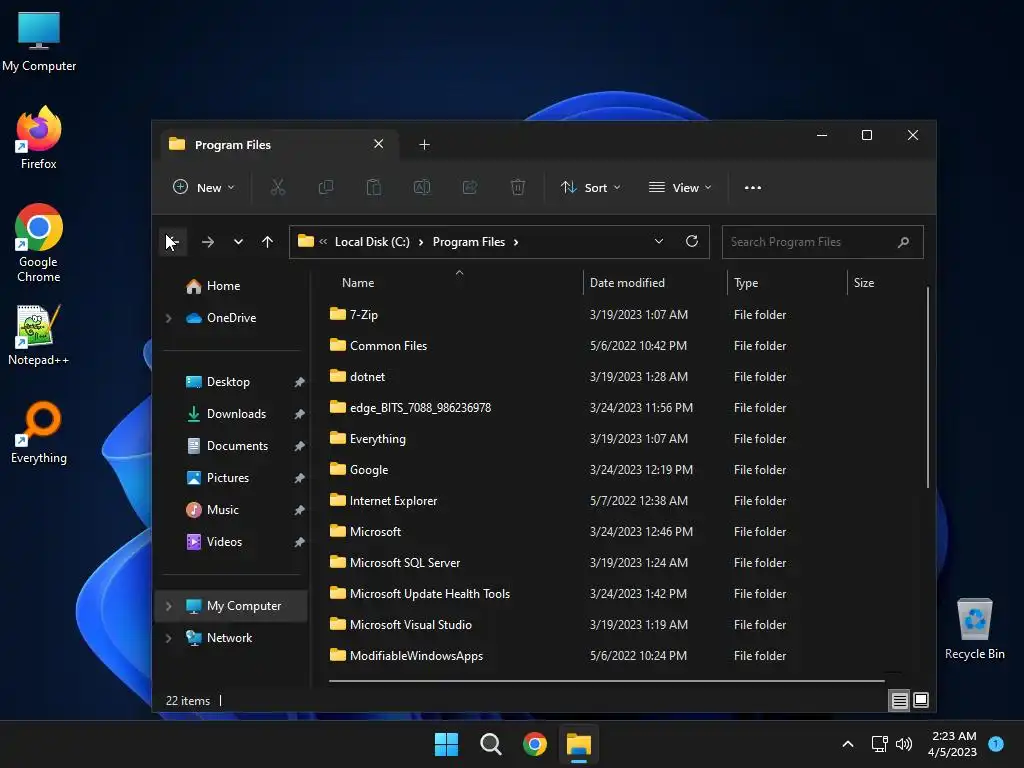Open Downloads in Quick access
The width and height of the screenshot is (1024, 768).
[226, 414]
